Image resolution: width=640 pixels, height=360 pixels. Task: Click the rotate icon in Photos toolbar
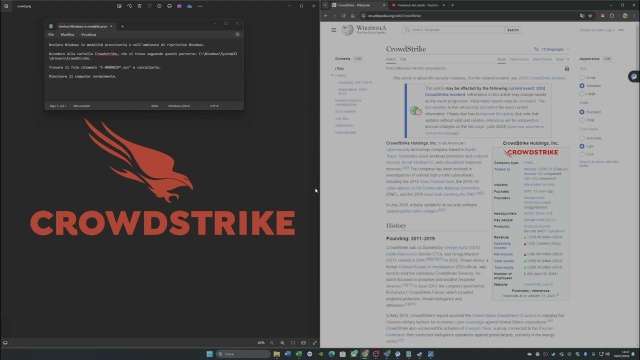pyautogui.click(x=129, y=6)
